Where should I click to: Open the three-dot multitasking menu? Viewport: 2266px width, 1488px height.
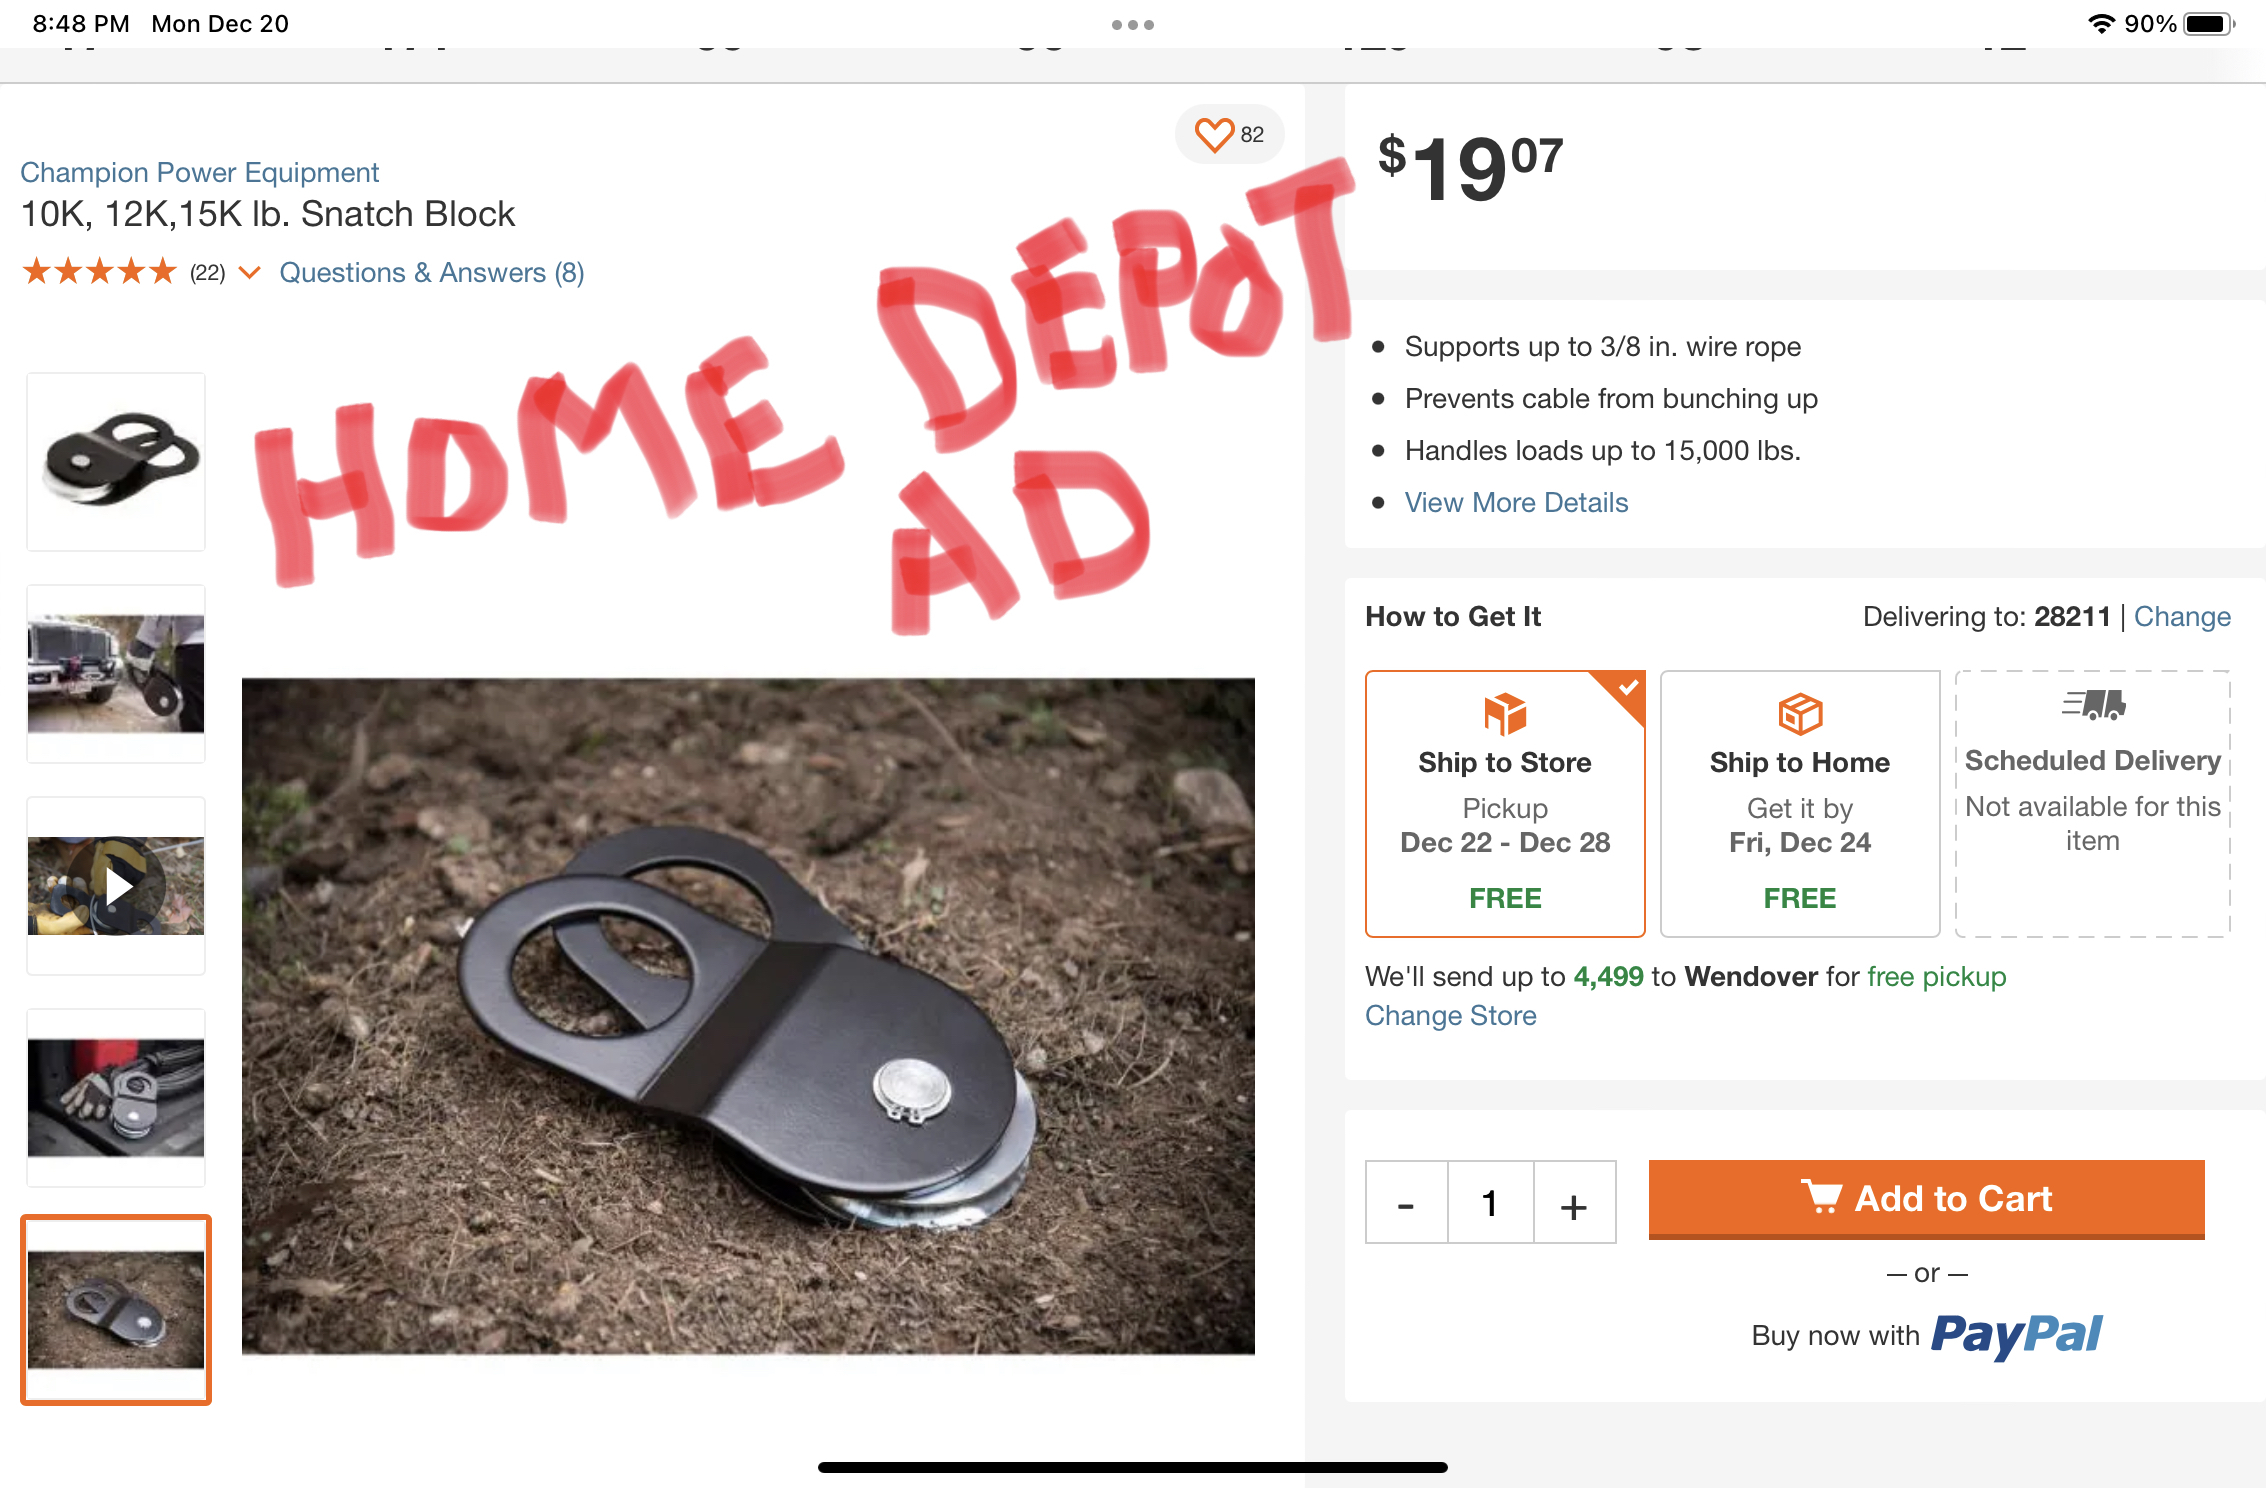(1133, 25)
